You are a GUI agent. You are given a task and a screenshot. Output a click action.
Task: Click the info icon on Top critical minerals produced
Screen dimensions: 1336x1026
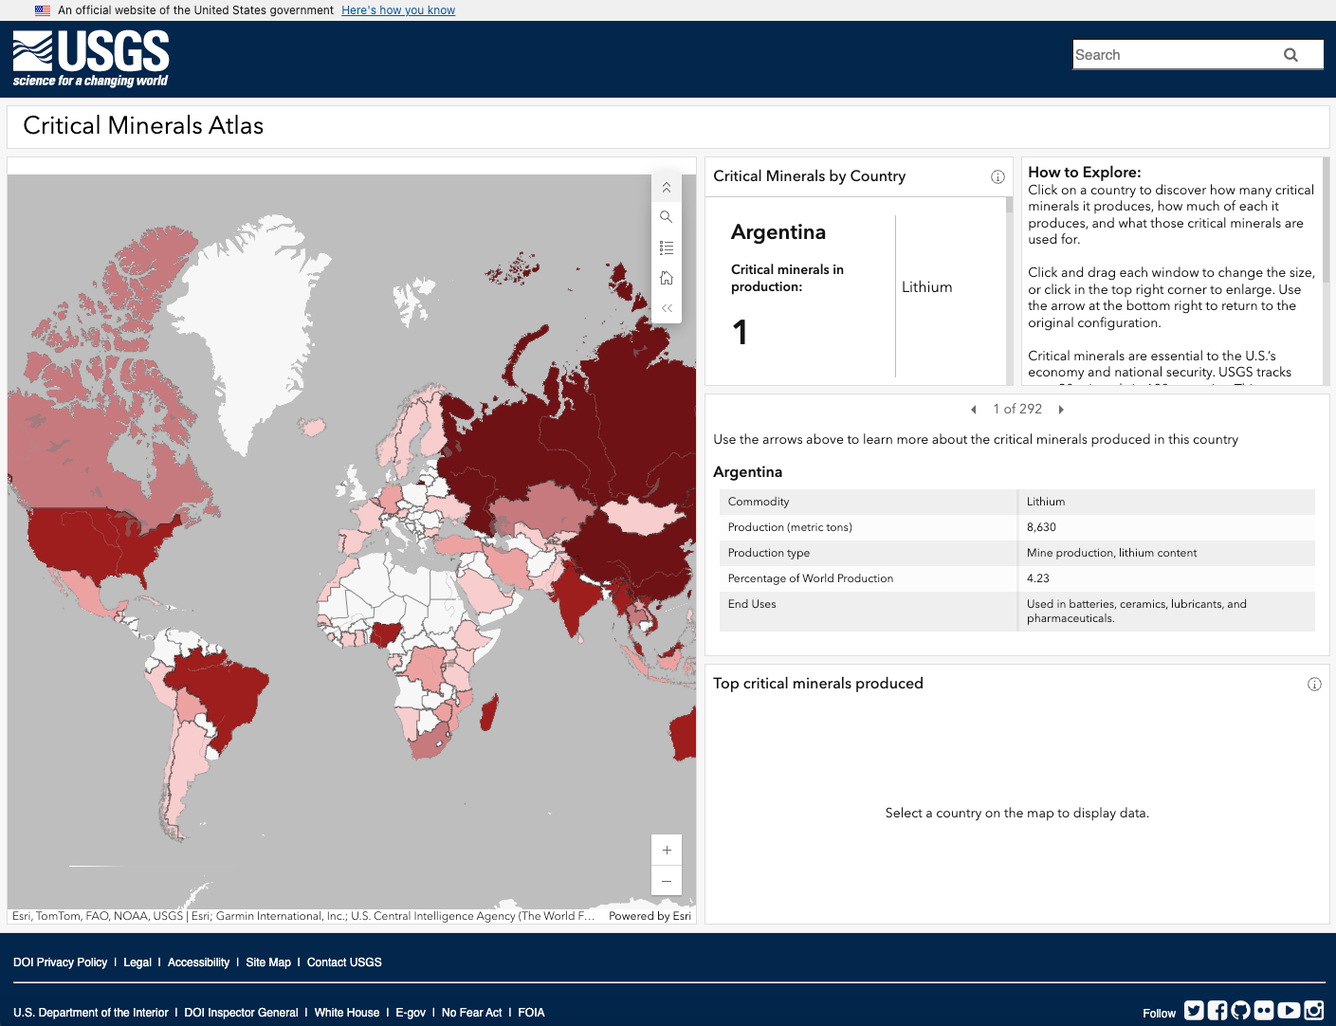pos(1315,684)
